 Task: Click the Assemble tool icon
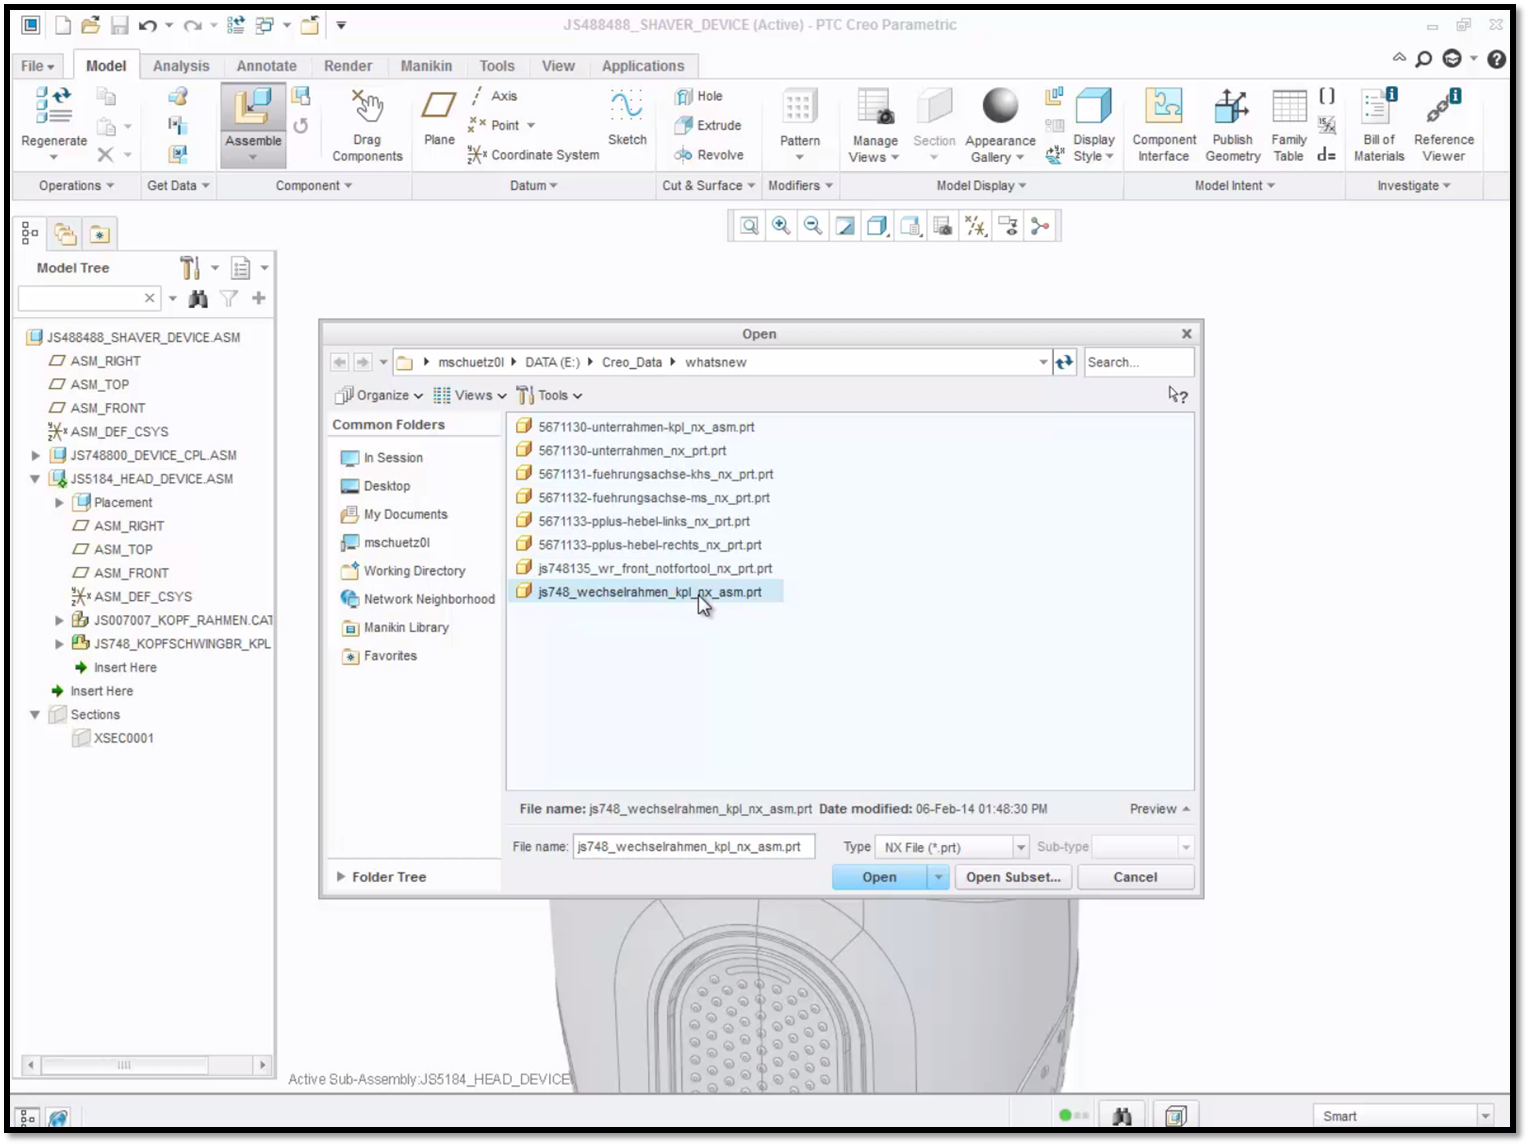[x=253, y=108]
